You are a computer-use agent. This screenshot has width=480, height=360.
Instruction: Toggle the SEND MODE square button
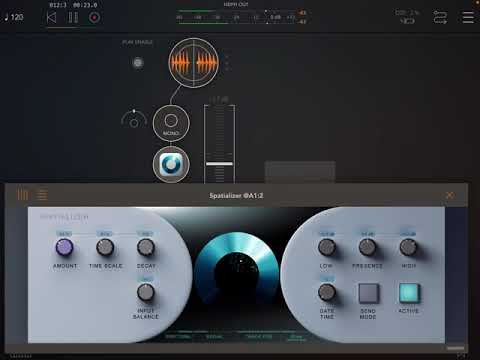(368, 293)
